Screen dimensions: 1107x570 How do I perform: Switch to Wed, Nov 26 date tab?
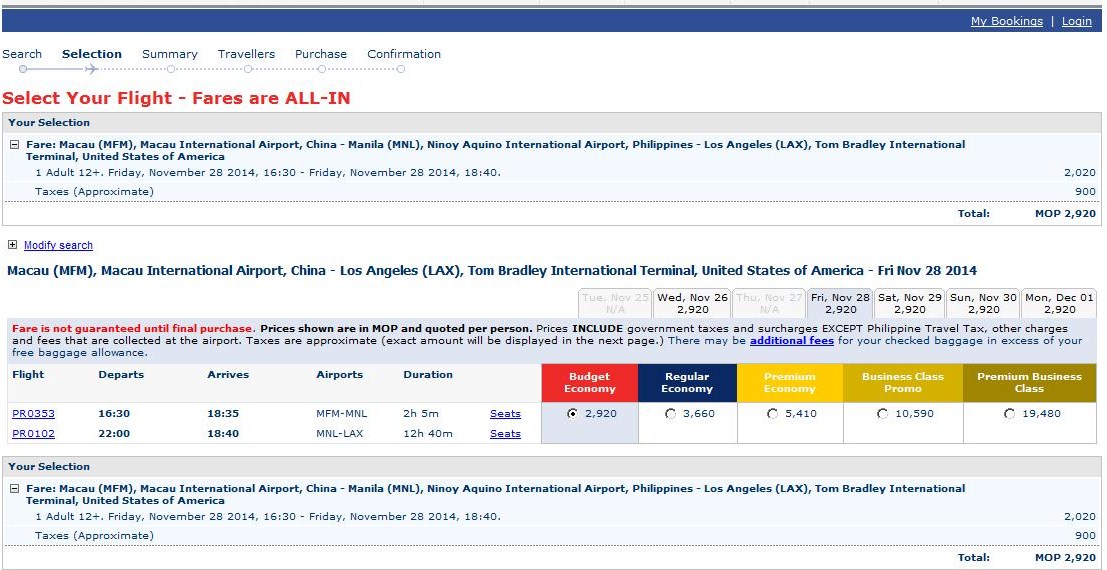click(692, 304)
